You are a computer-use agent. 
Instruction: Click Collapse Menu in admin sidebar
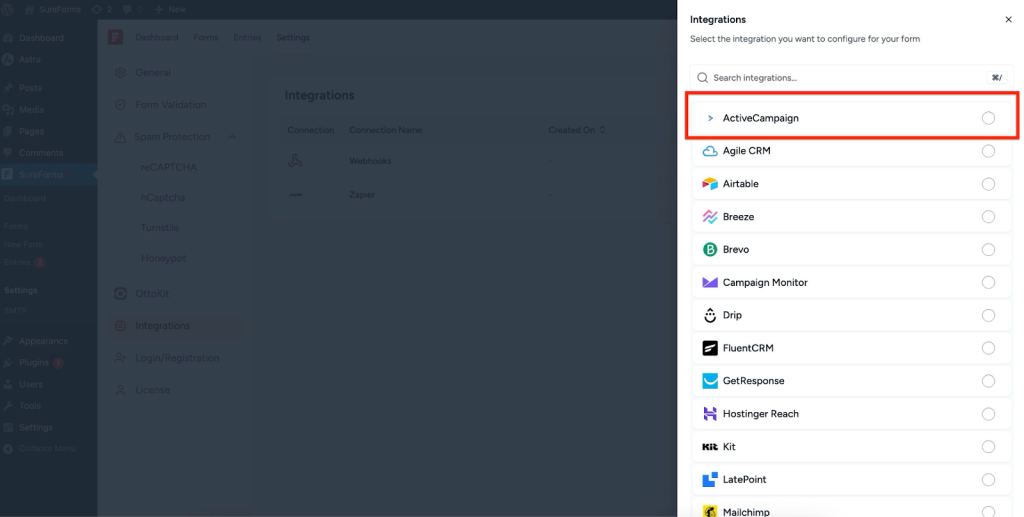[x=47, y=448]
